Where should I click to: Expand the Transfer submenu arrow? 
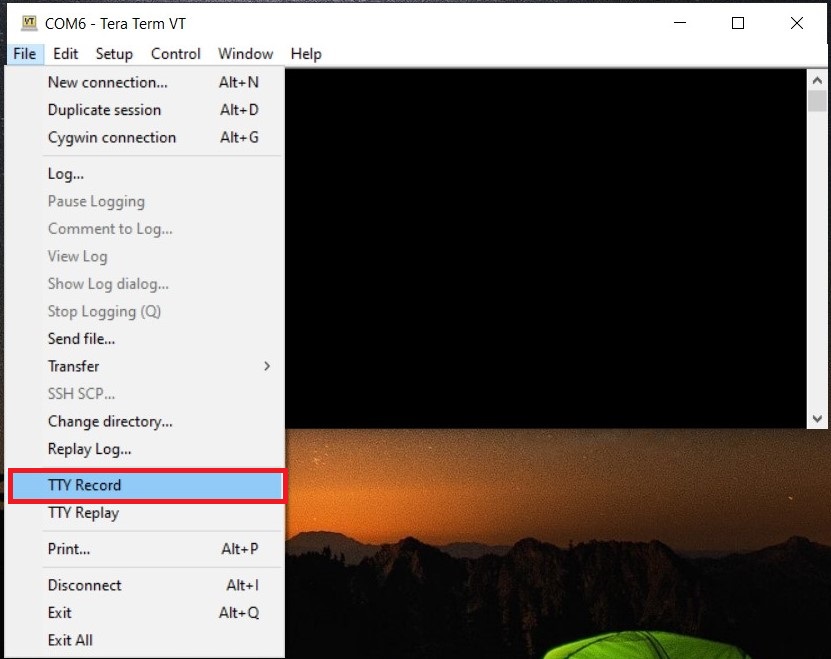coord(267,366)
